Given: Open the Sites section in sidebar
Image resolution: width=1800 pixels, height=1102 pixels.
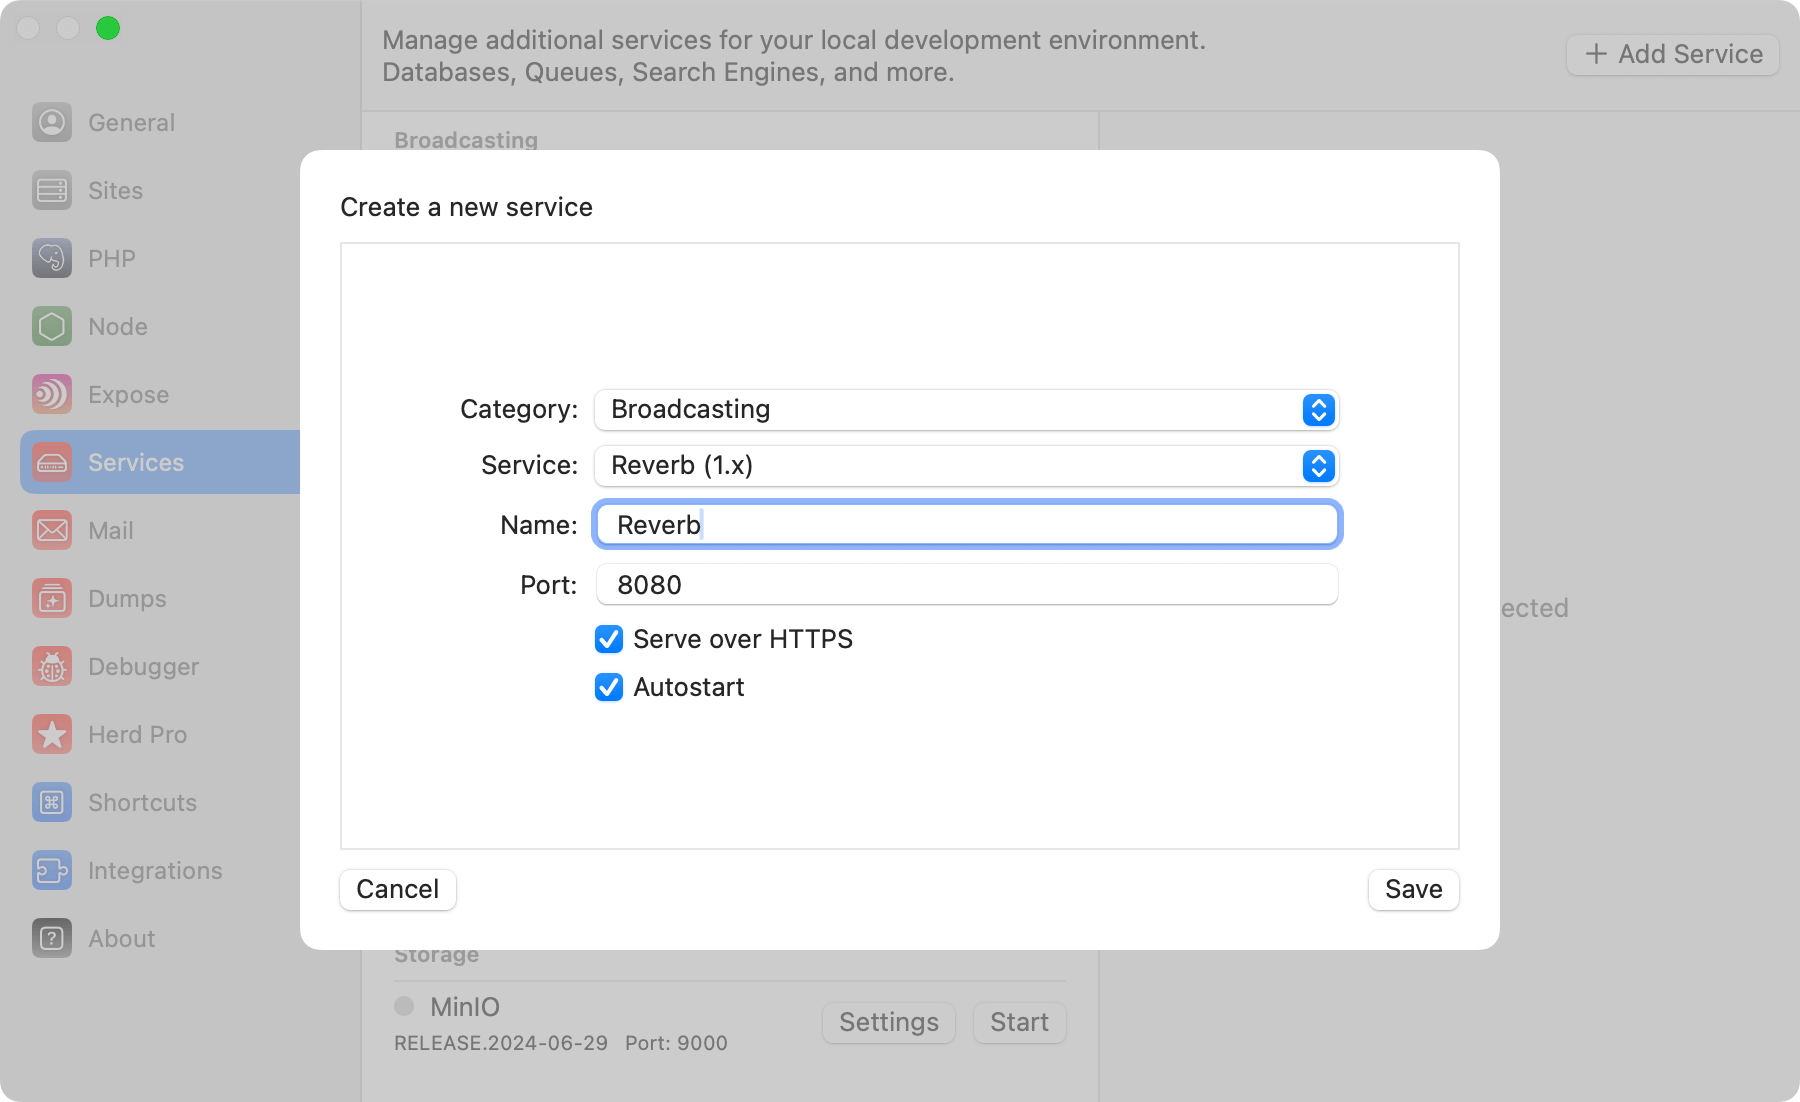Looking at the screenshot, I should click(51, 190).
